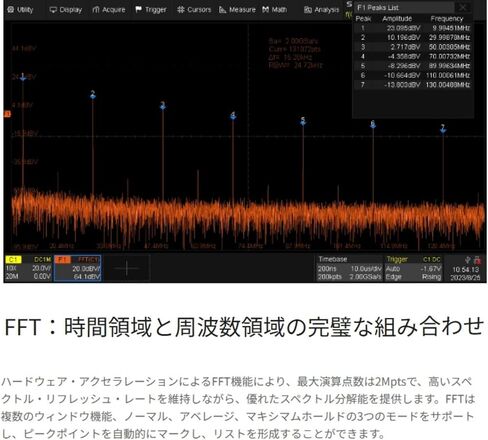Open the Trigger menu
This screenshot has height=440, width=488.
point(151,10)
